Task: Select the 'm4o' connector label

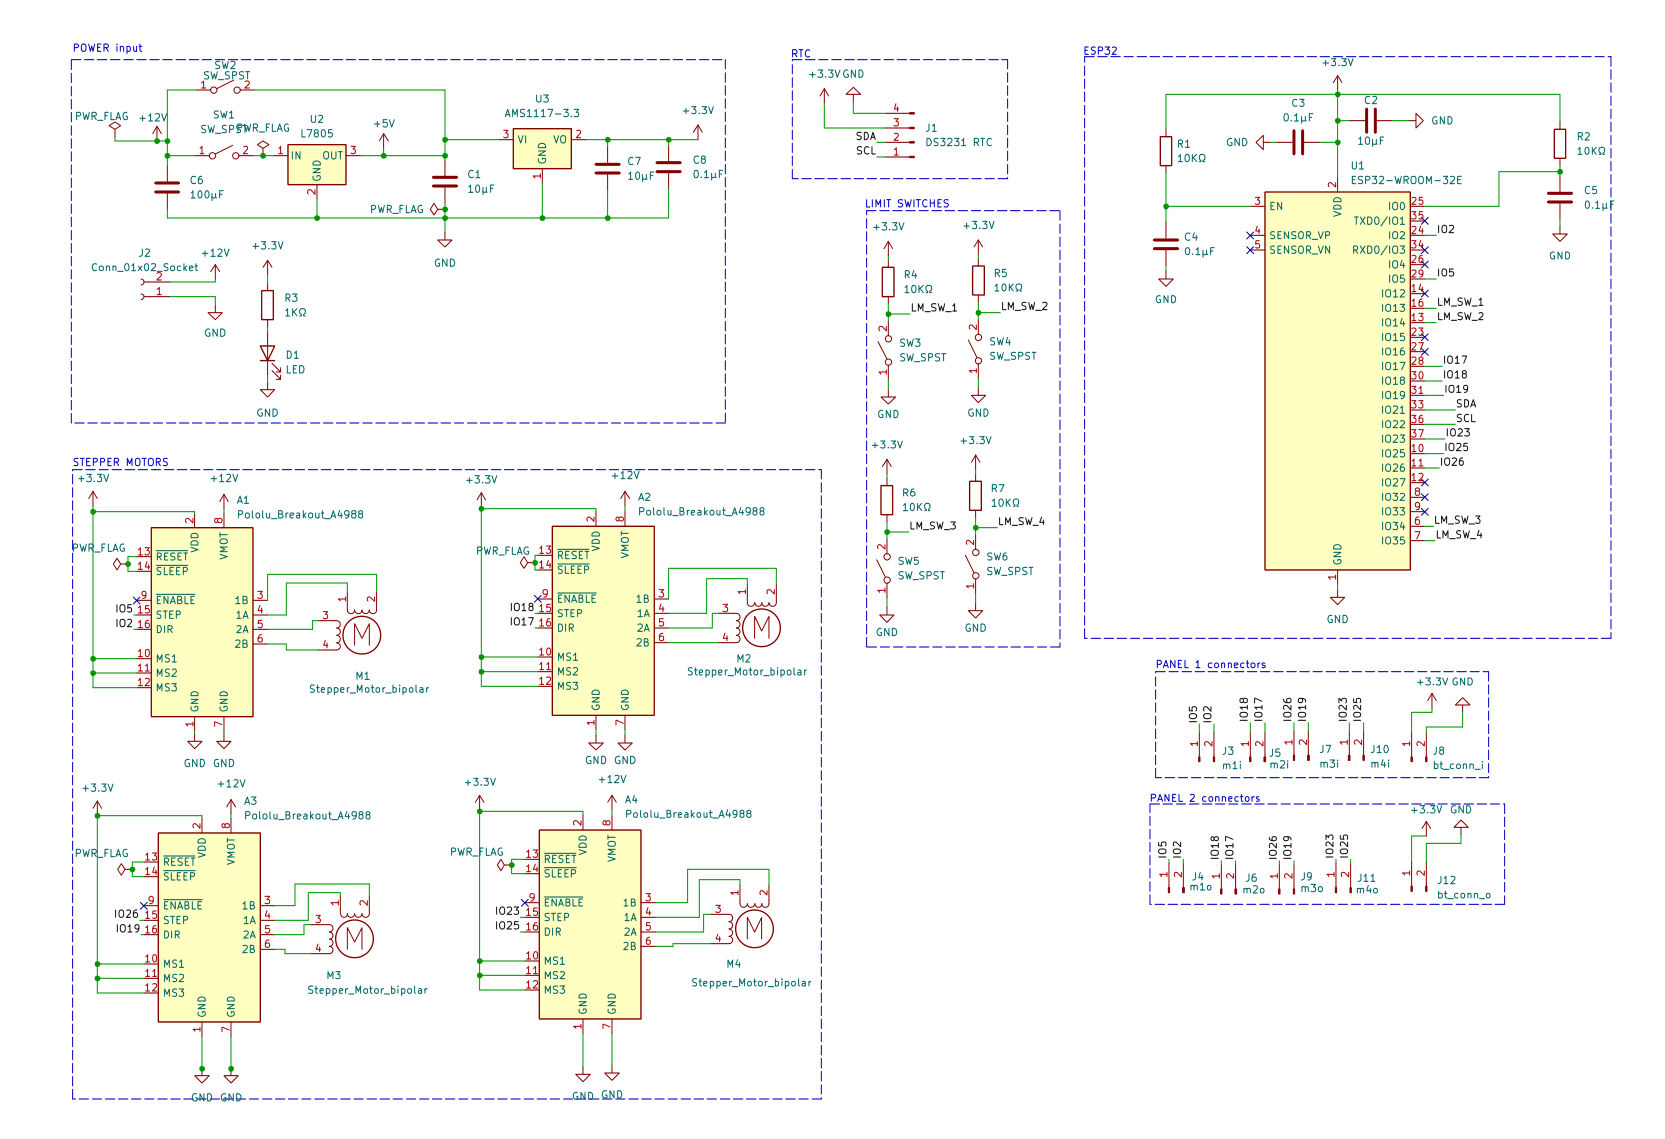Action: click(x=1367, y=889)
